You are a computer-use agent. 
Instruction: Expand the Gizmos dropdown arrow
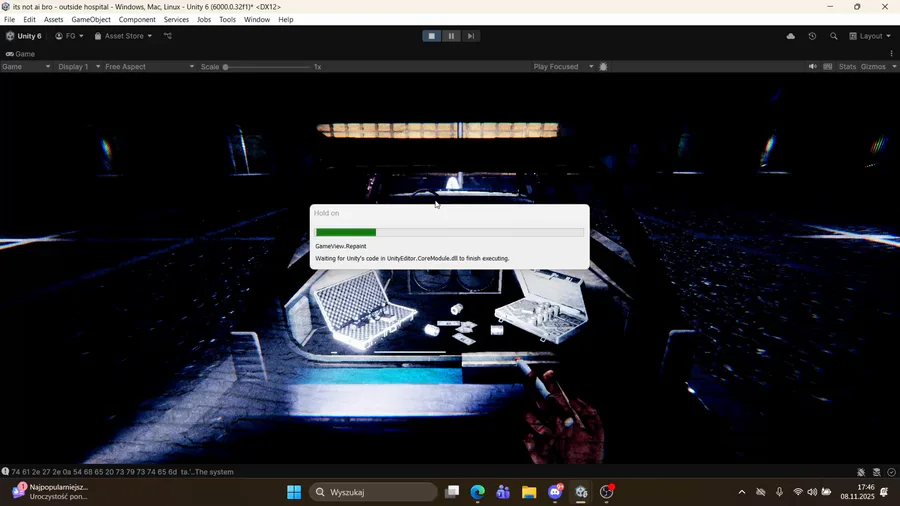click(894, 67)
